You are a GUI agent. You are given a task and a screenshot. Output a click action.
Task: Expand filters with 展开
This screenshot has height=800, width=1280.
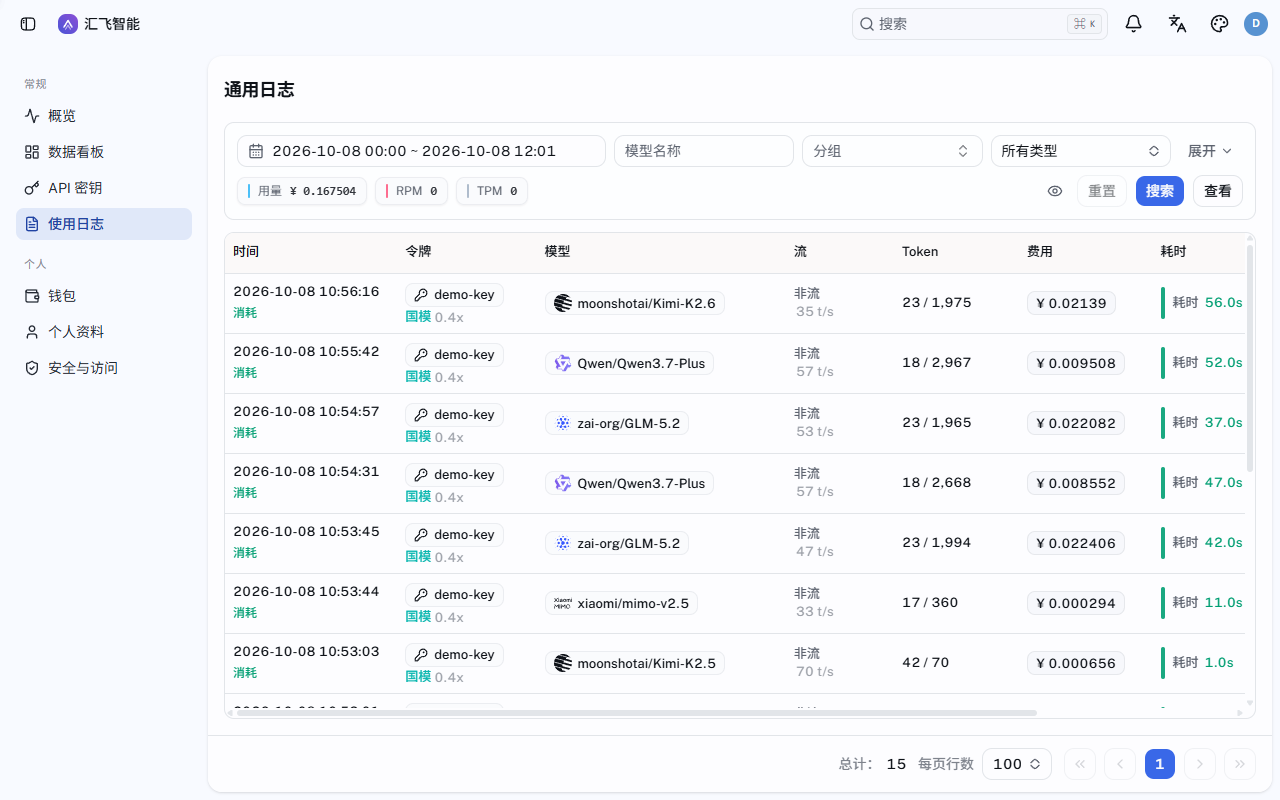(1210, 151)
